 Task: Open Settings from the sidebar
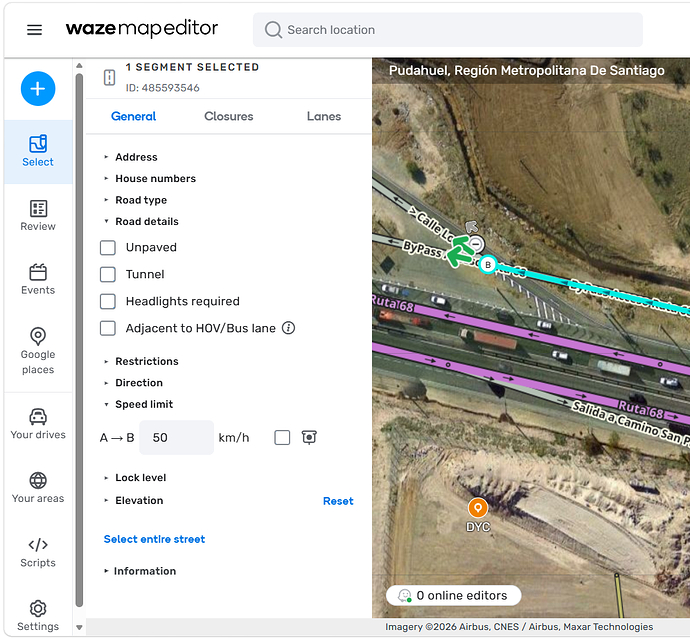(x=38, y=616)
